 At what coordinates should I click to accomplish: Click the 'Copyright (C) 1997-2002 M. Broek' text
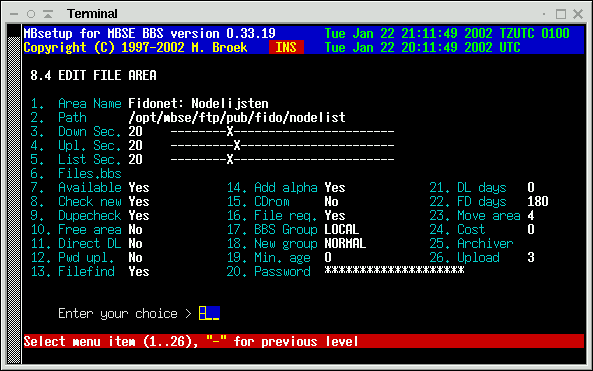pos(135,48)
